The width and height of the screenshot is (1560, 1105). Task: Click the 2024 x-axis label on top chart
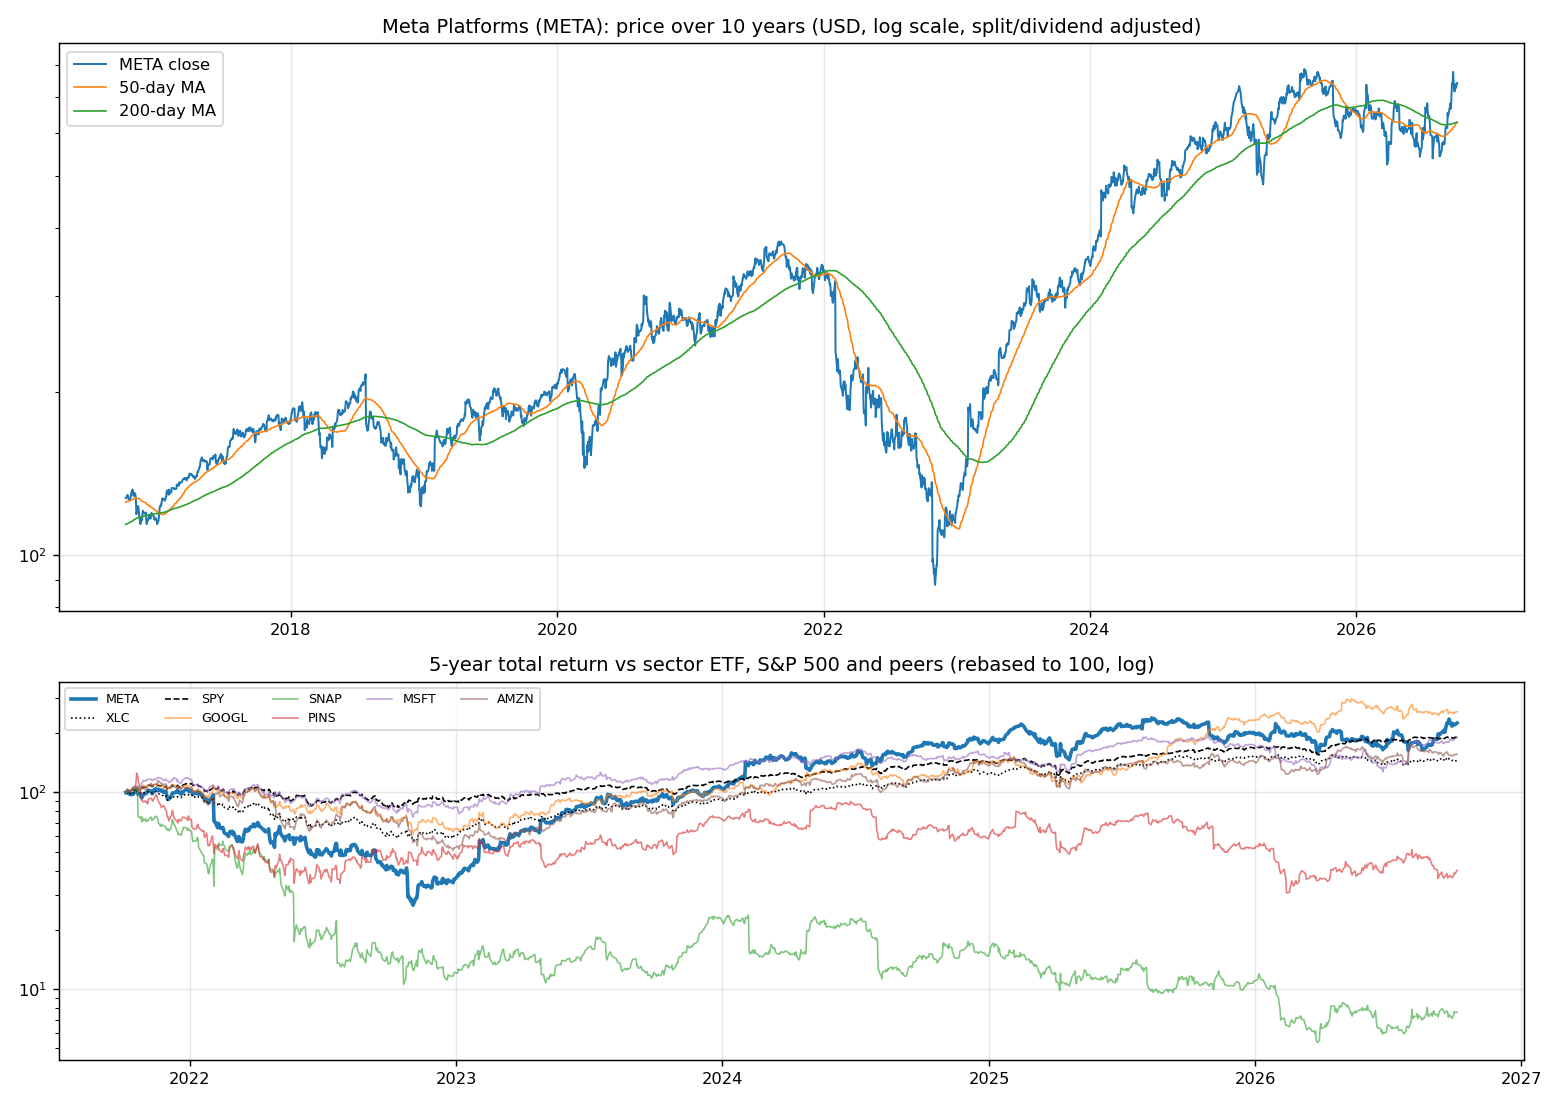1090,629
